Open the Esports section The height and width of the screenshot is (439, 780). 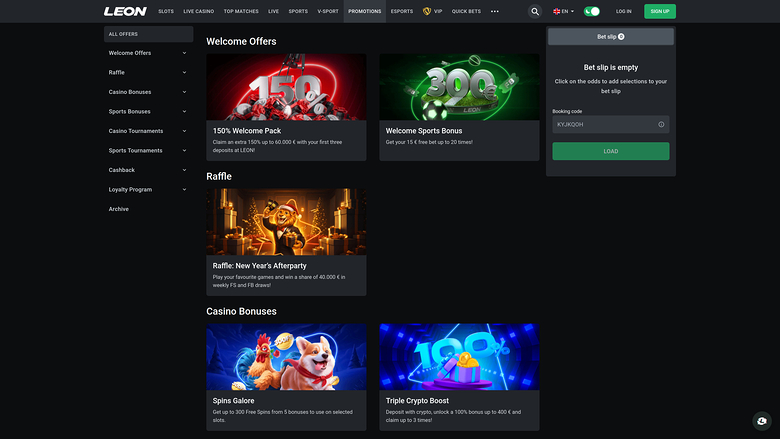coord(401,11)
